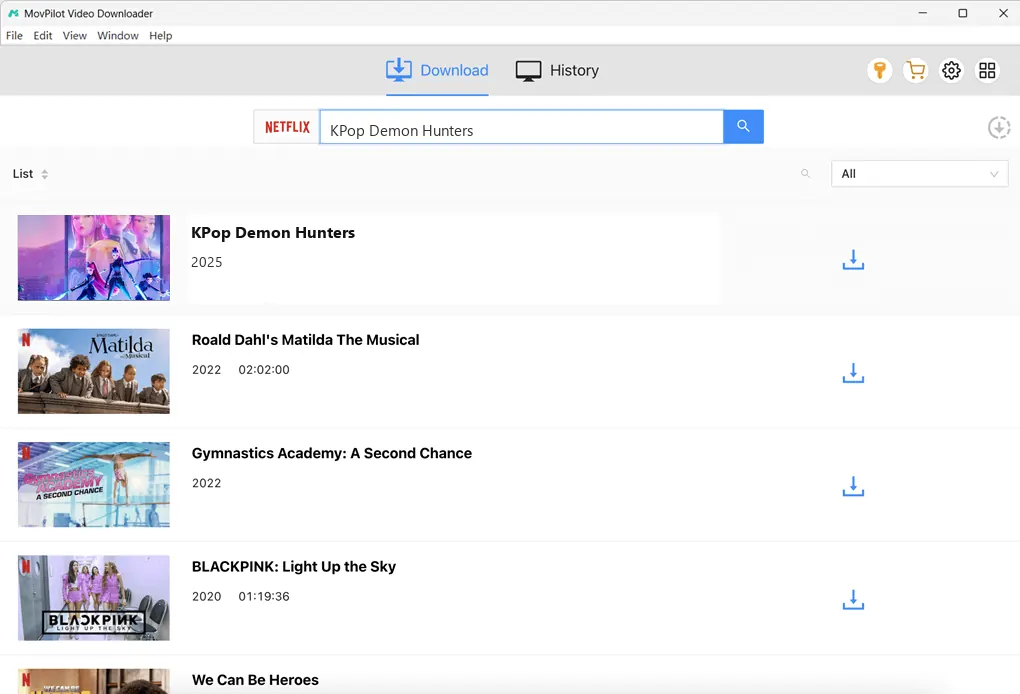
Task: Close the MovPilot window
Action: [1003, 13]
